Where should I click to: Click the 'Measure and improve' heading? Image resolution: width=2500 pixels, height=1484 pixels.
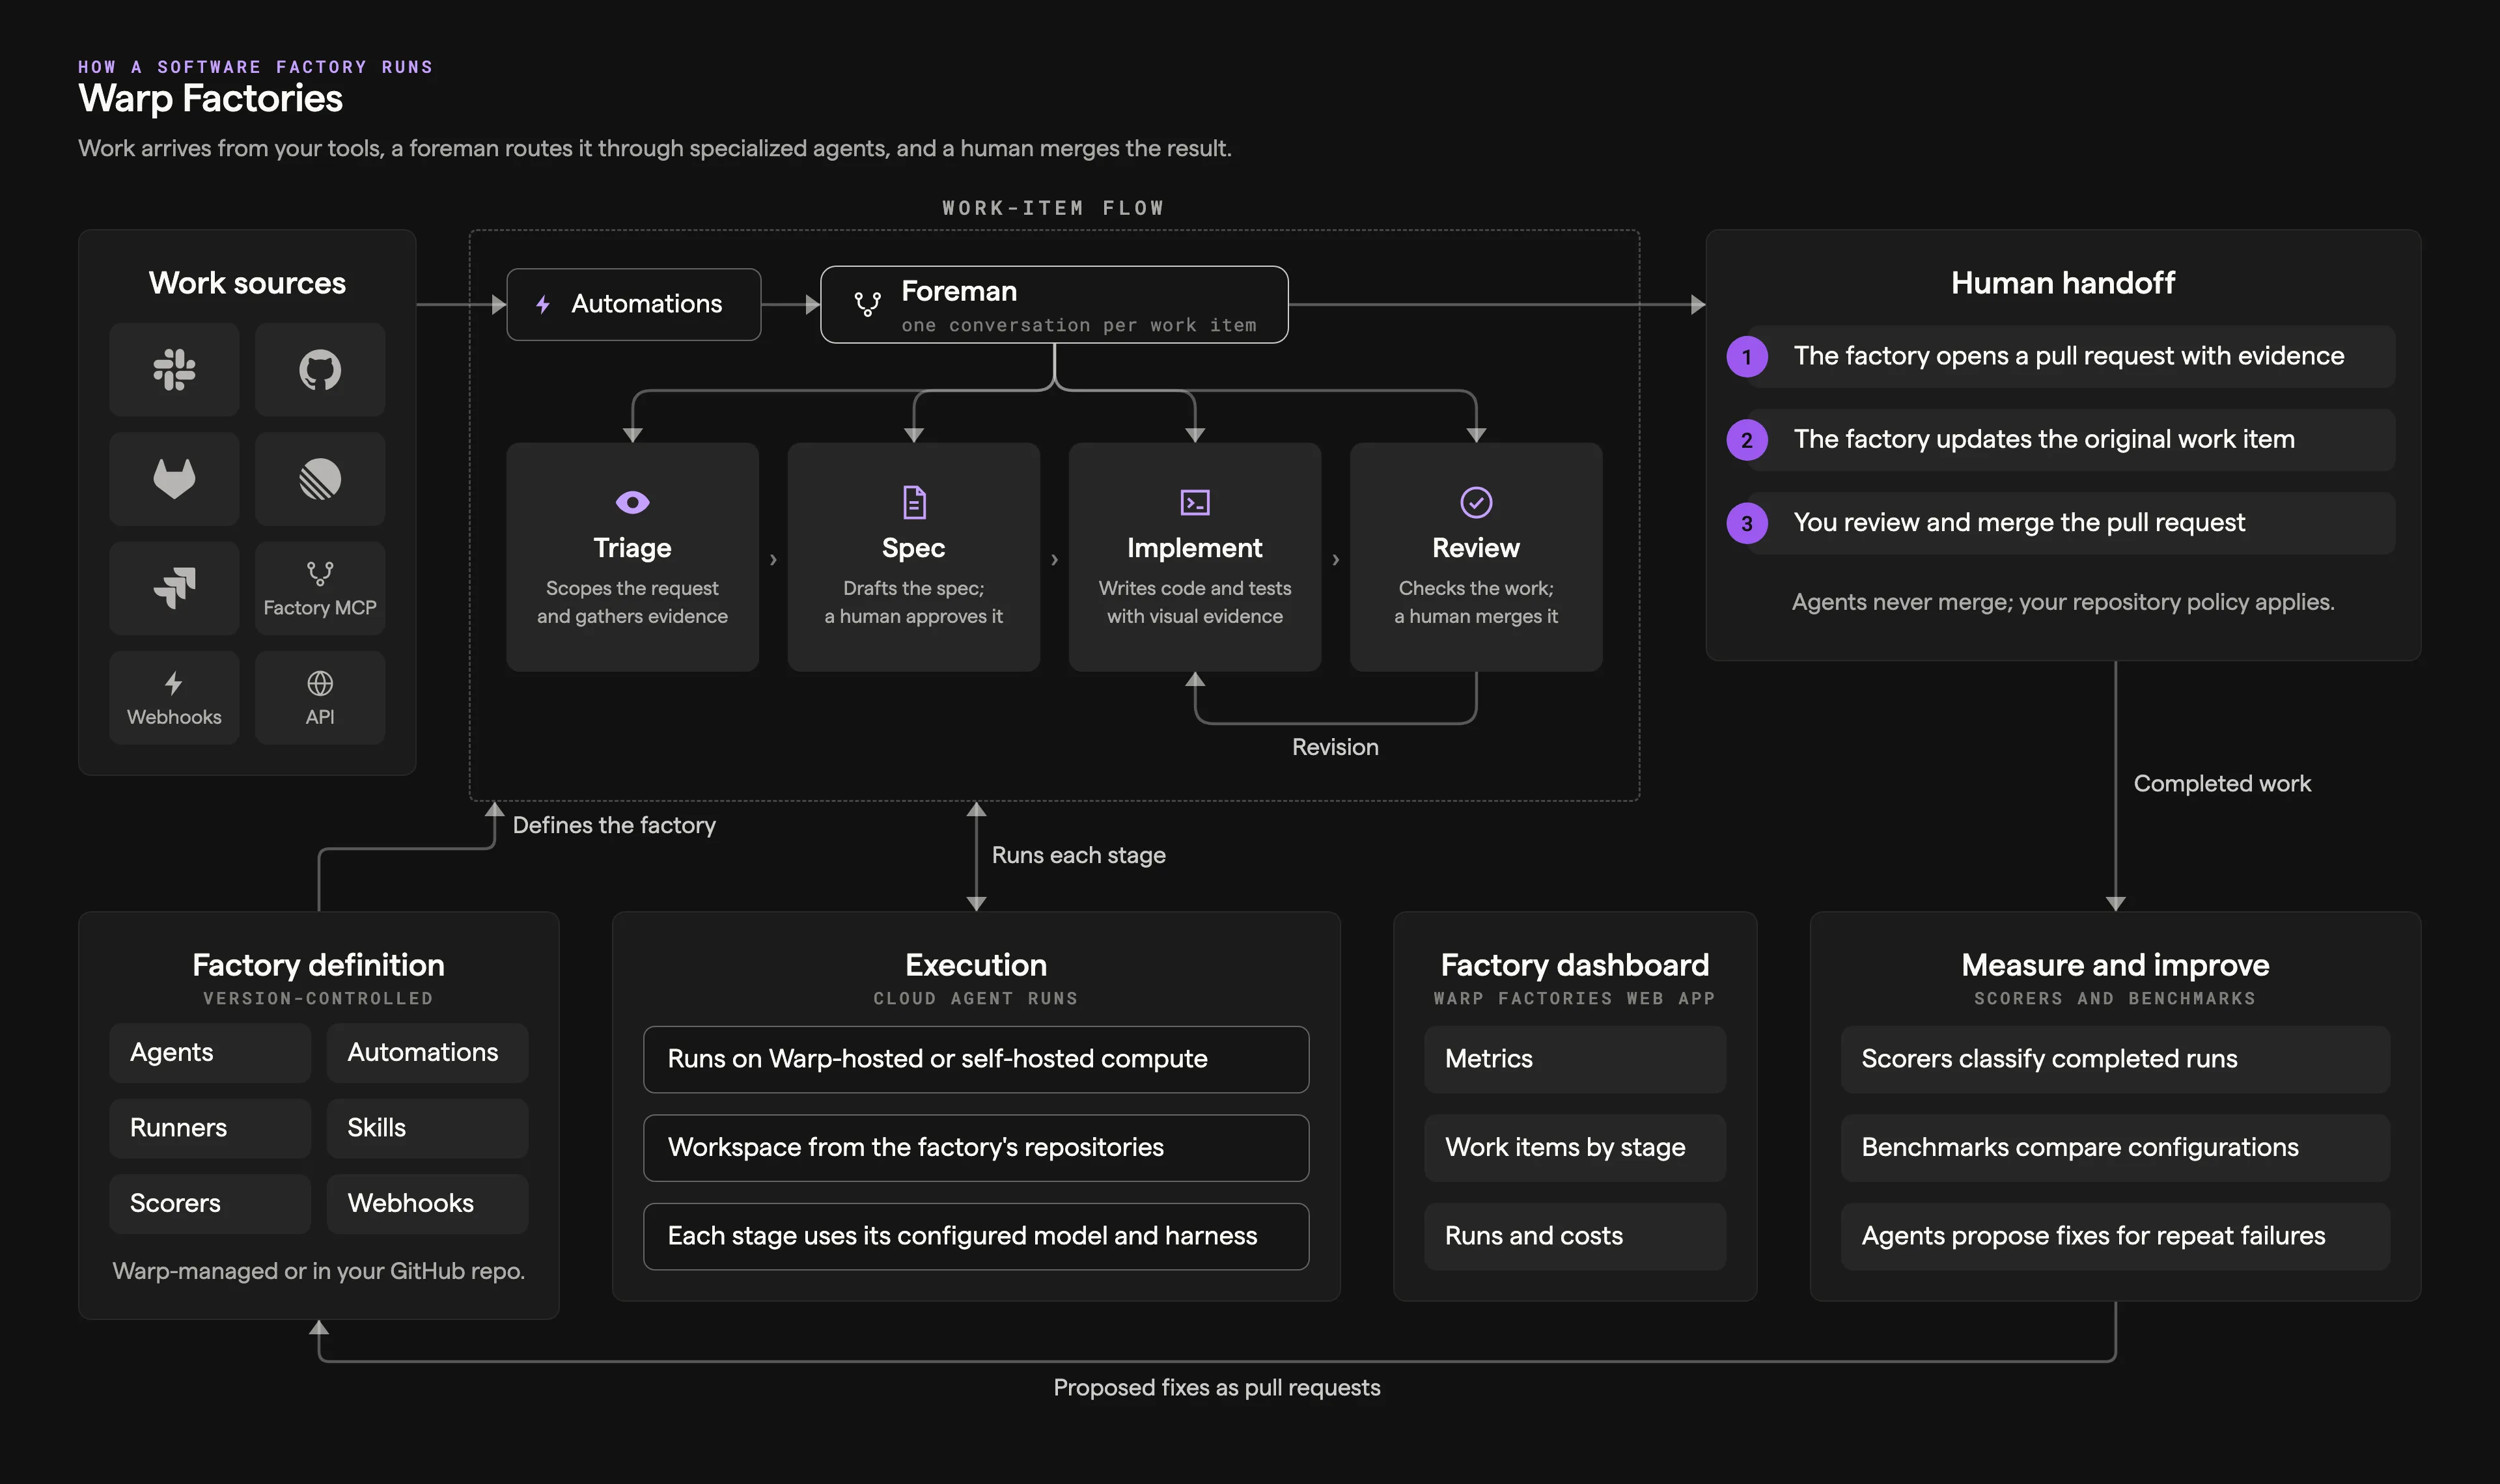(2115, 966)
